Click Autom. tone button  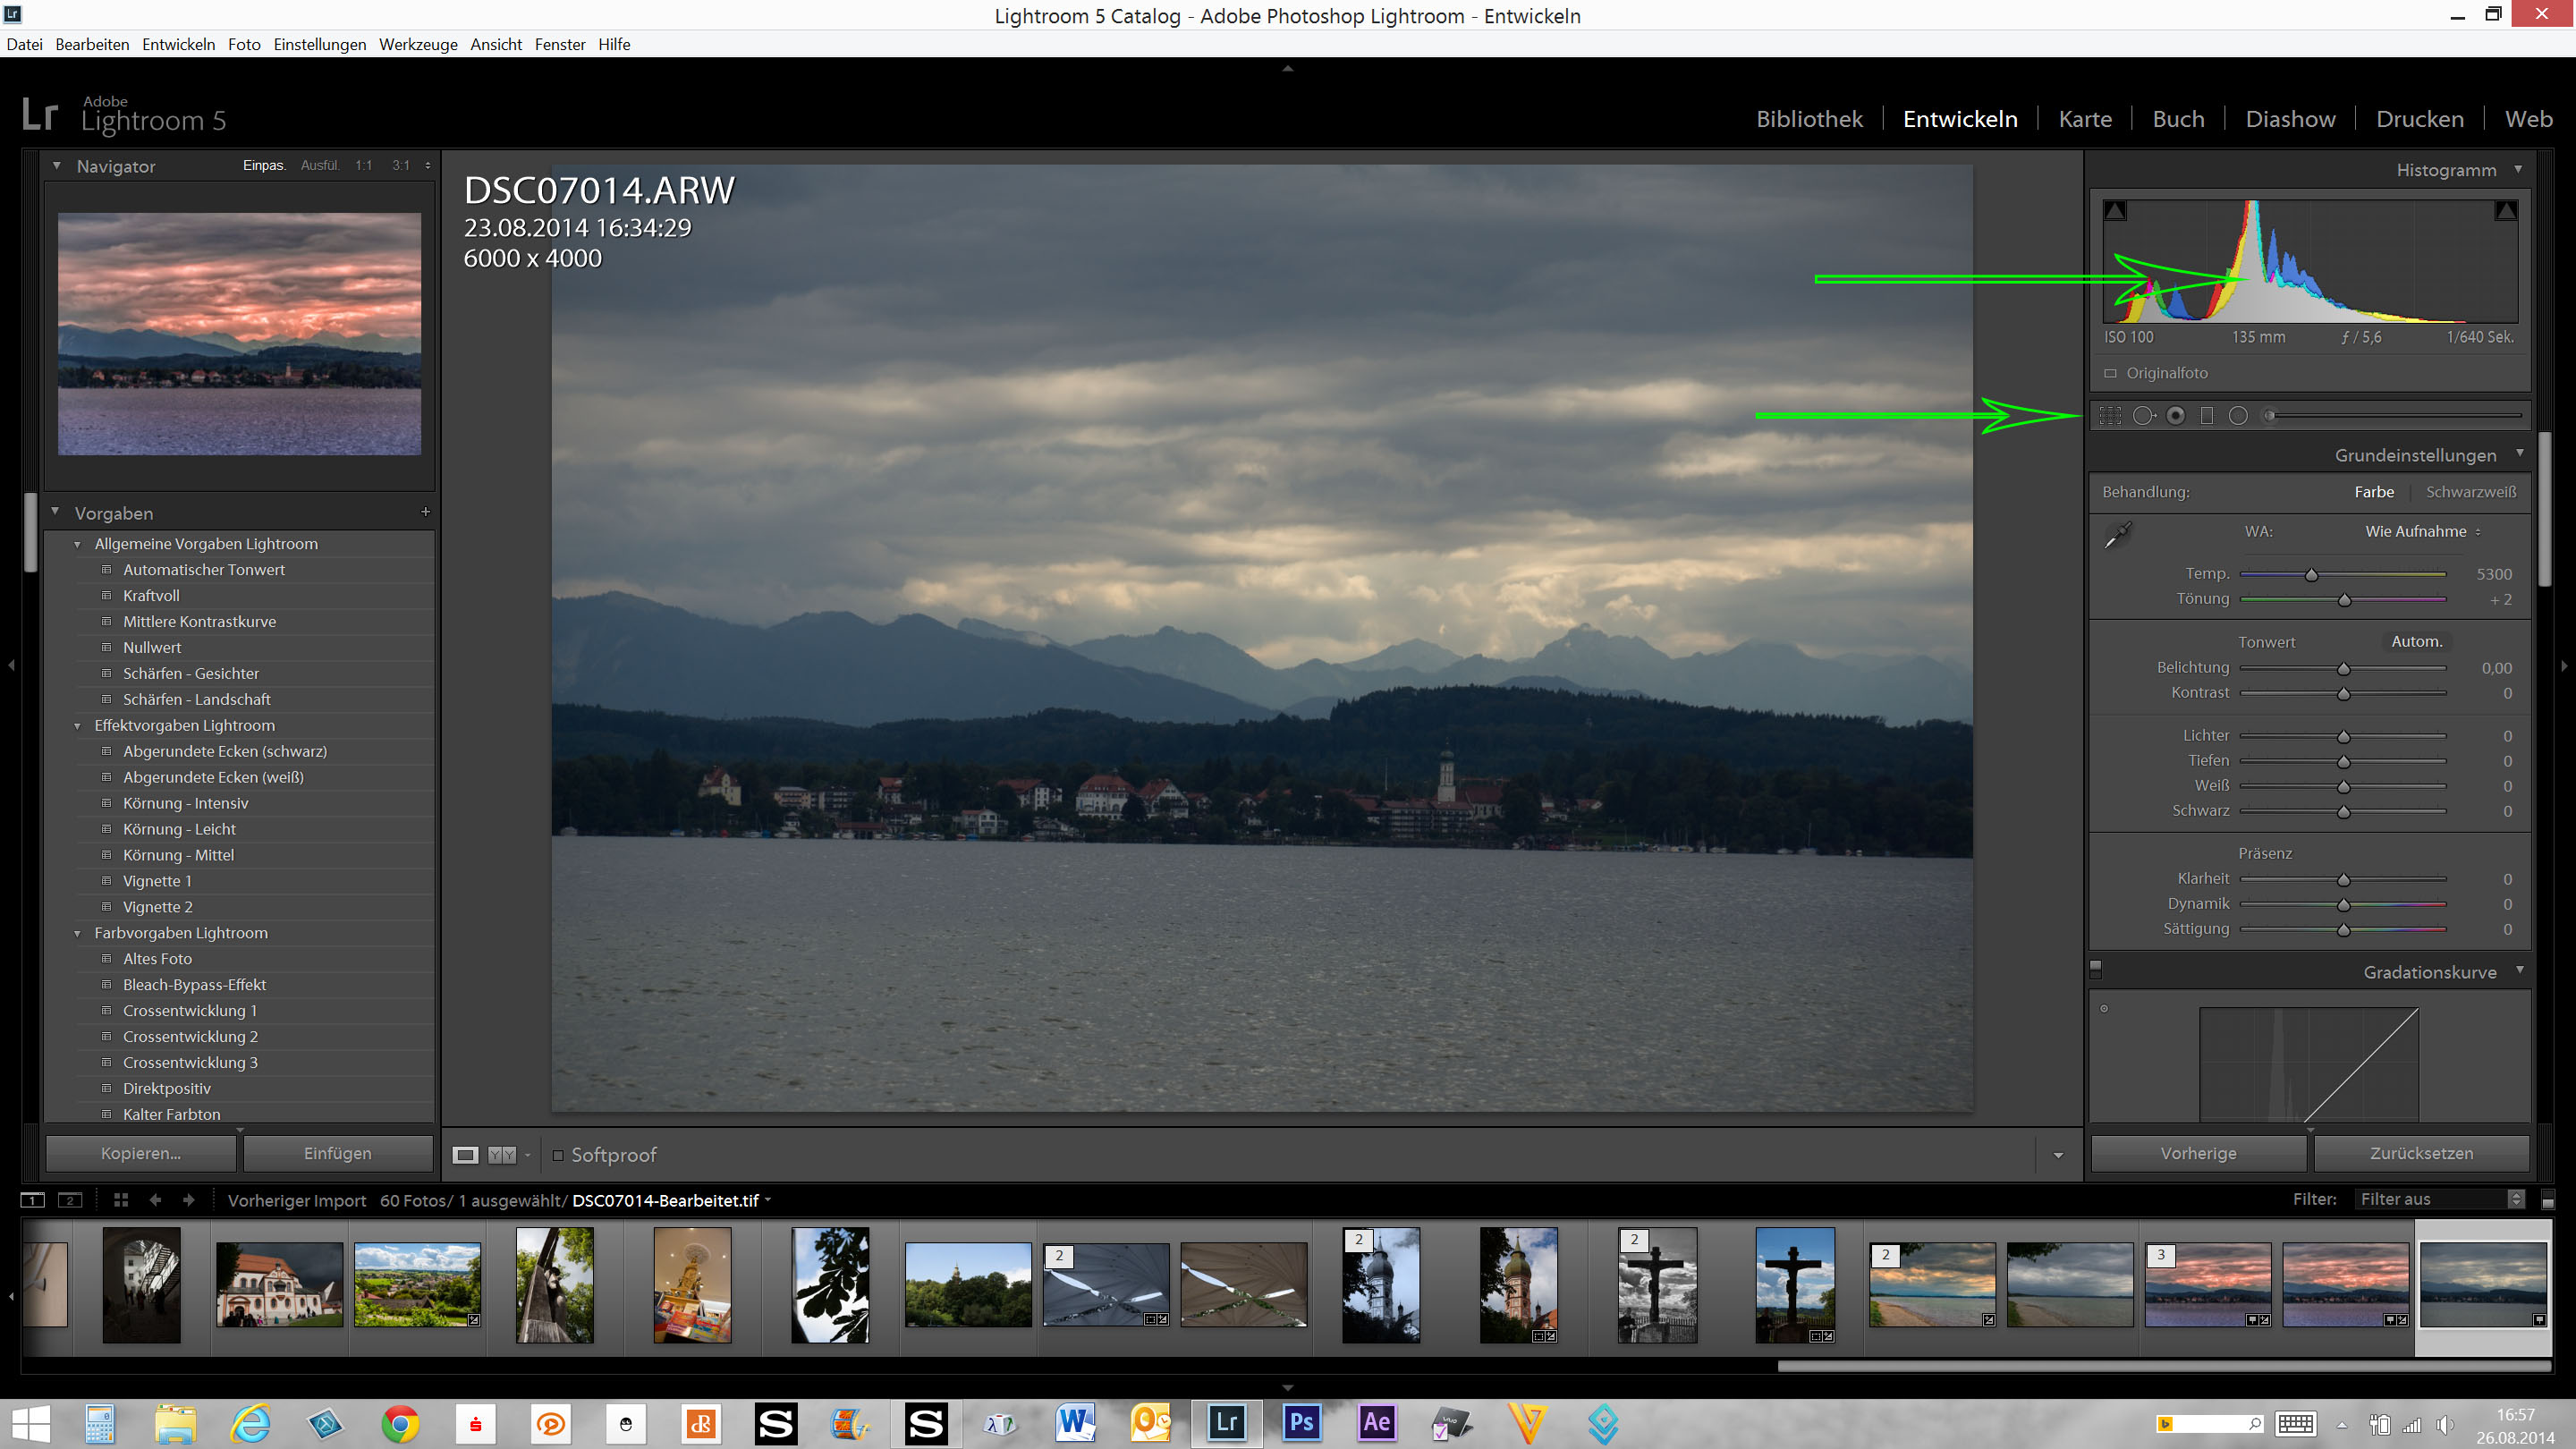[x=2416, y=642]
